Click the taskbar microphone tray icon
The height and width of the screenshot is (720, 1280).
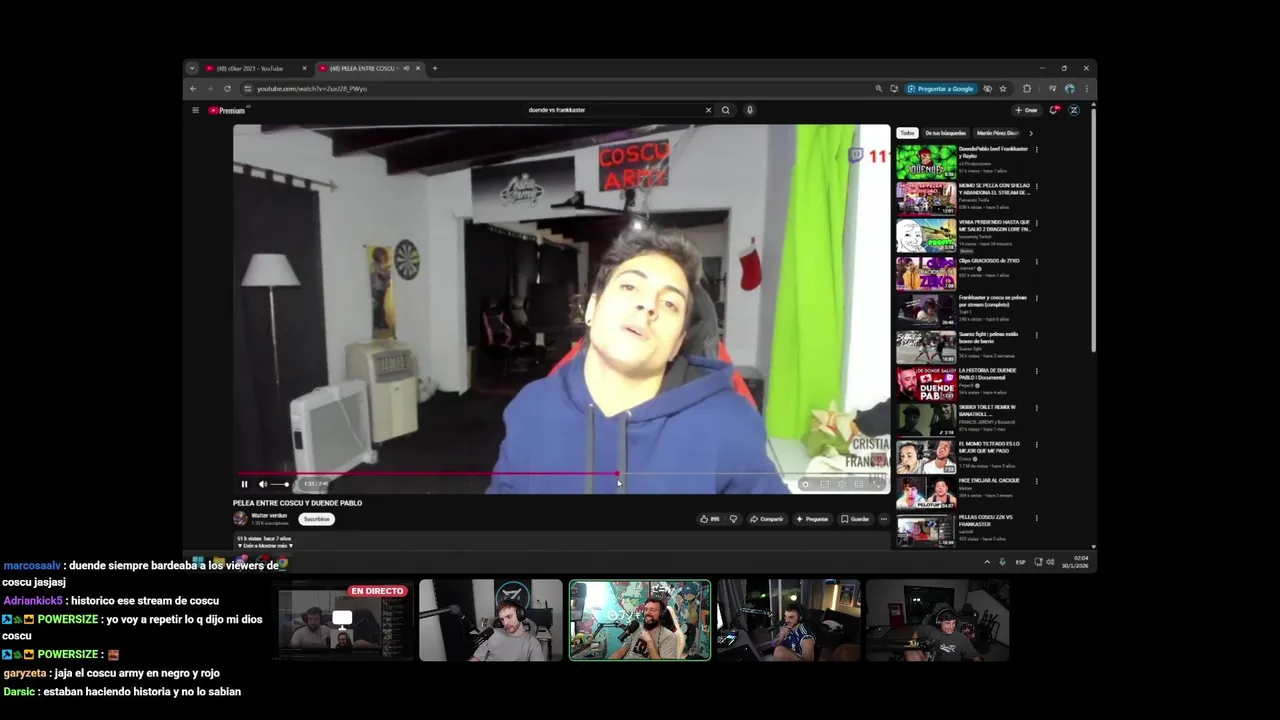pos(1002,562)
